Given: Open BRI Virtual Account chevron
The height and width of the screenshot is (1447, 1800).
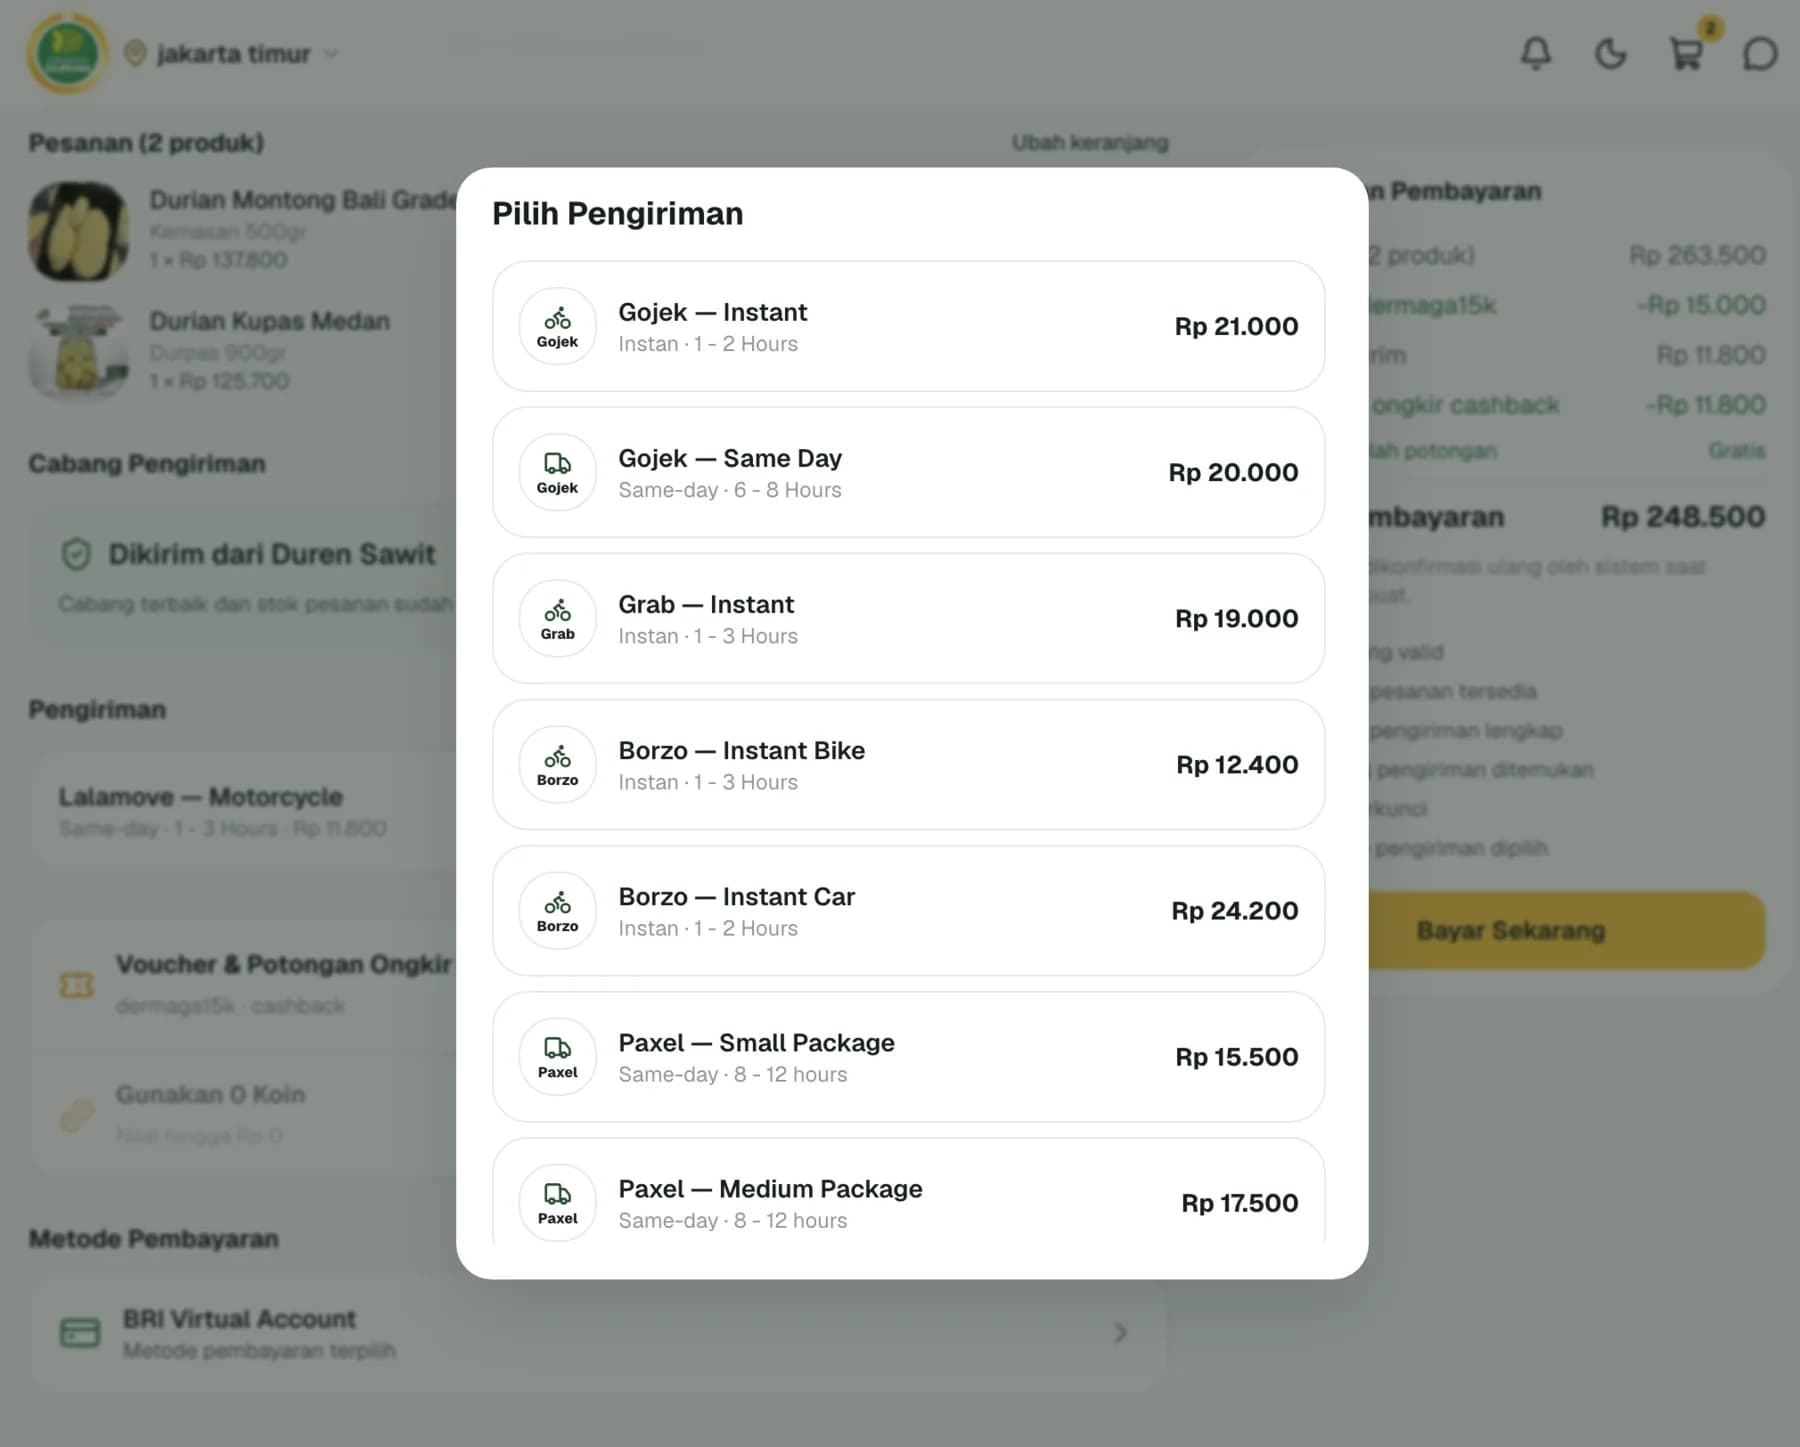Looking at the screenshot, I should (x=1121, y=1333).
